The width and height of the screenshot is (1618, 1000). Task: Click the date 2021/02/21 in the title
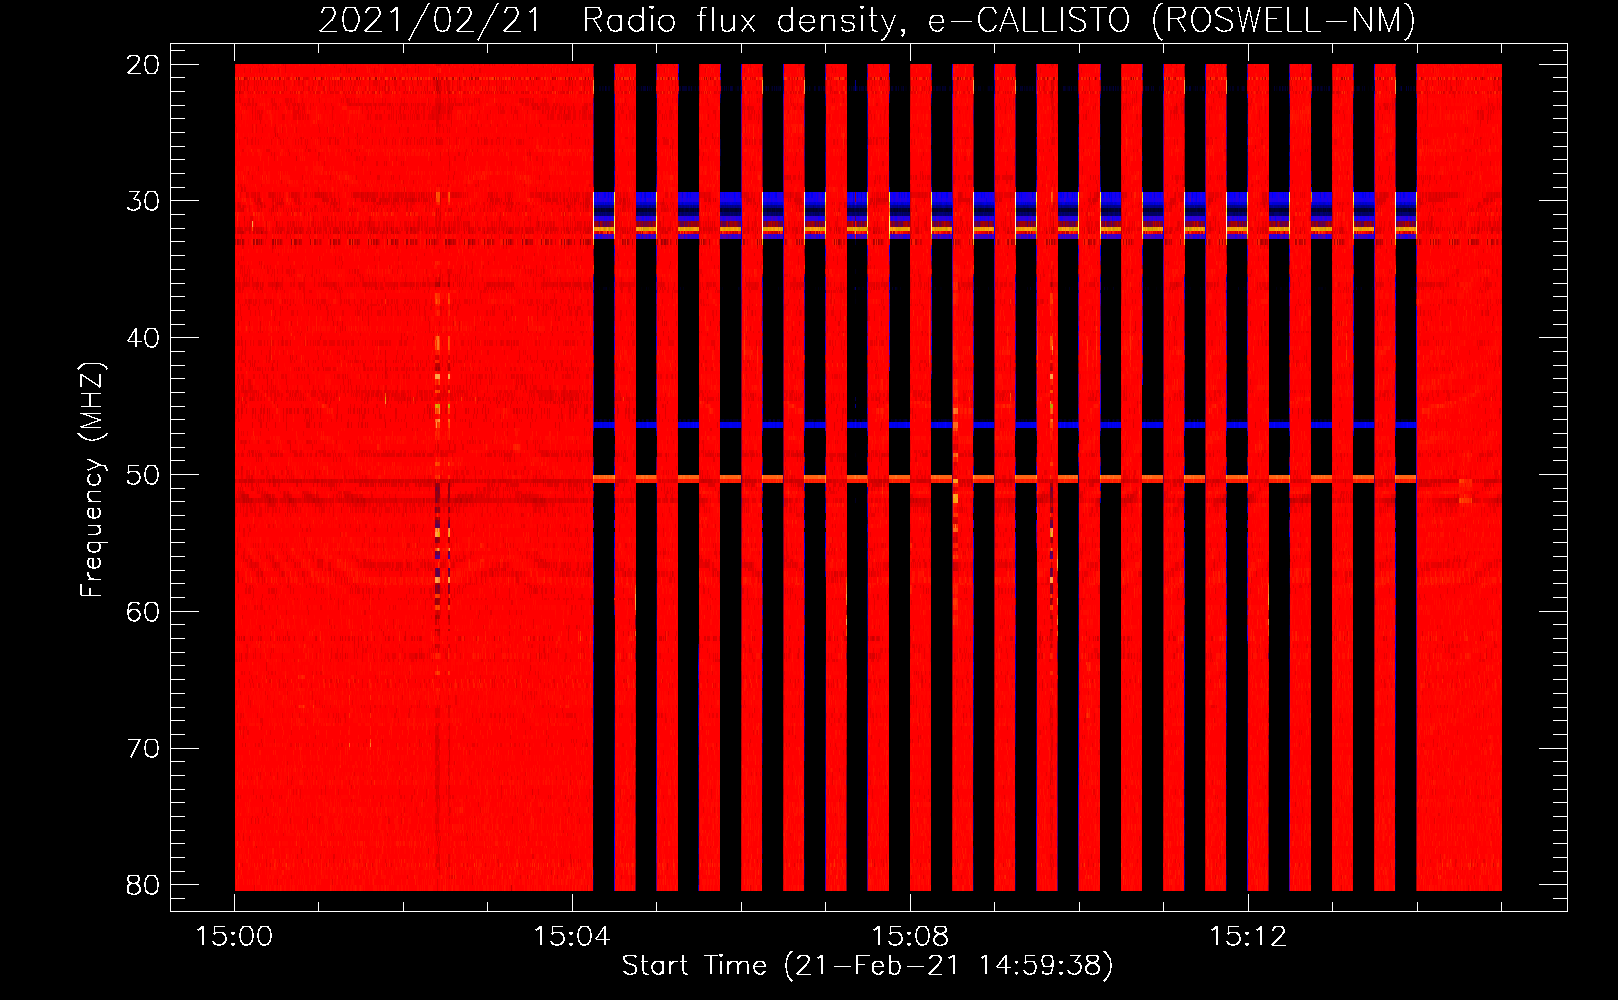430,21
